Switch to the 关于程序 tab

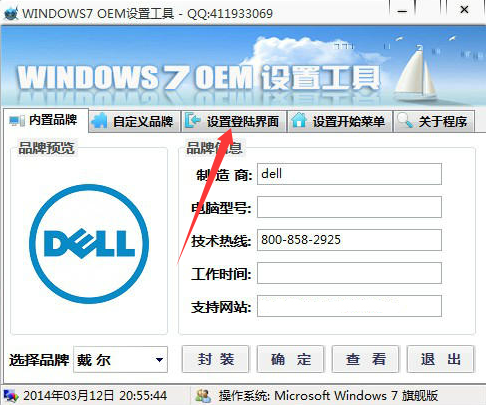click(434, 121)
